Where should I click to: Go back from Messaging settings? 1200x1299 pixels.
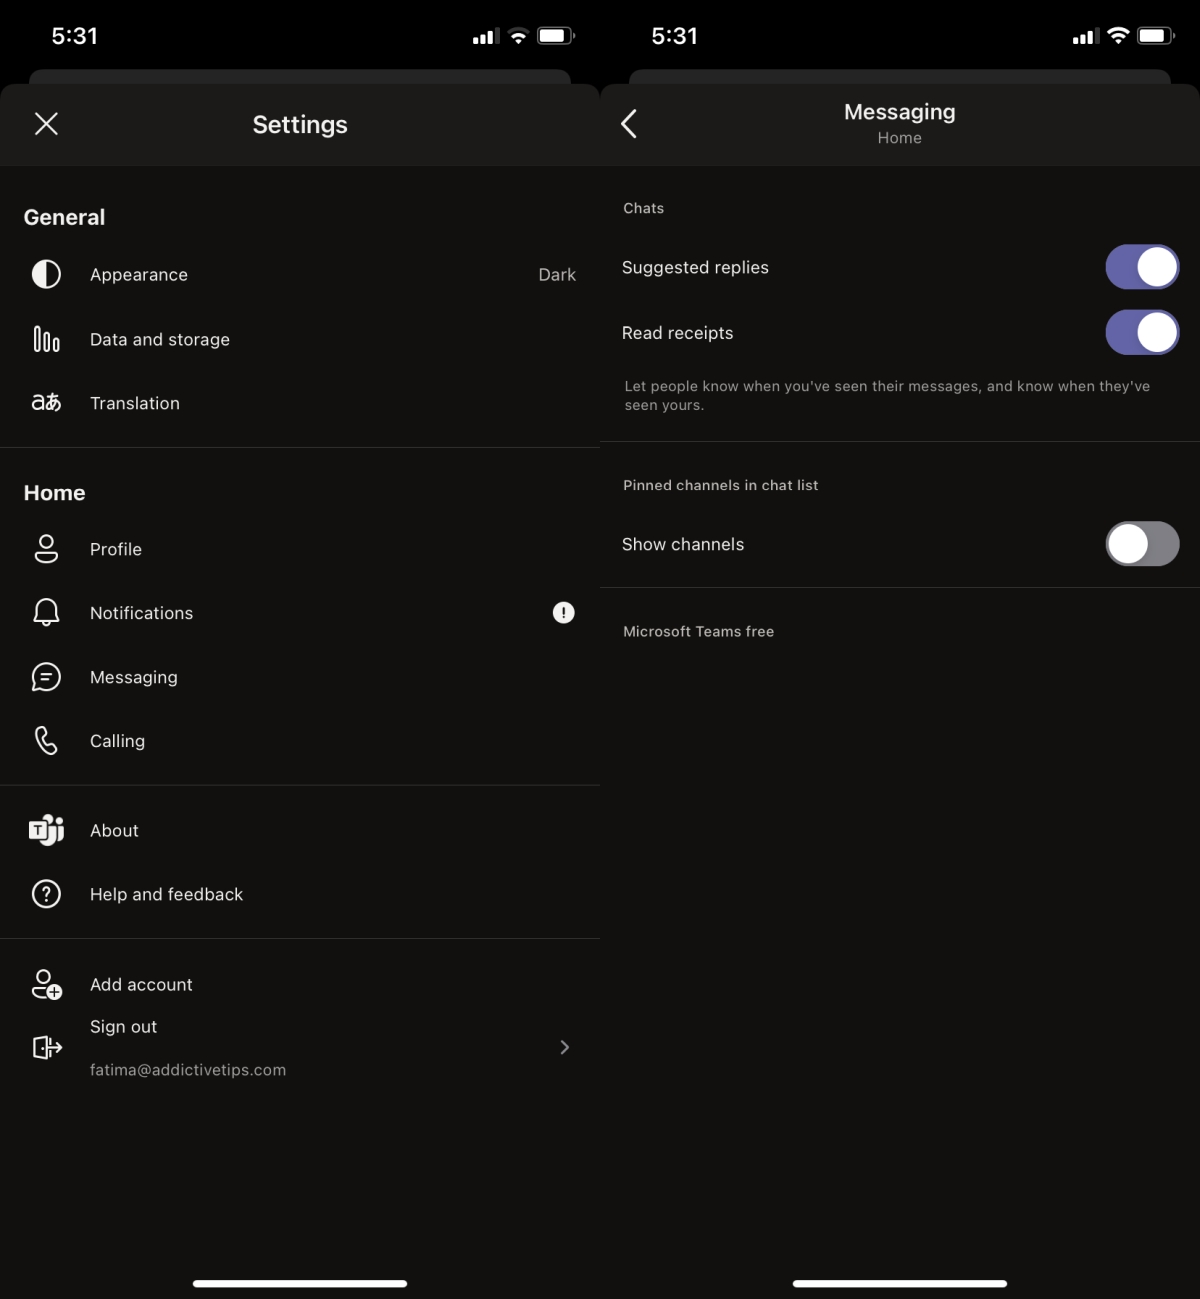tap(629, 123)
